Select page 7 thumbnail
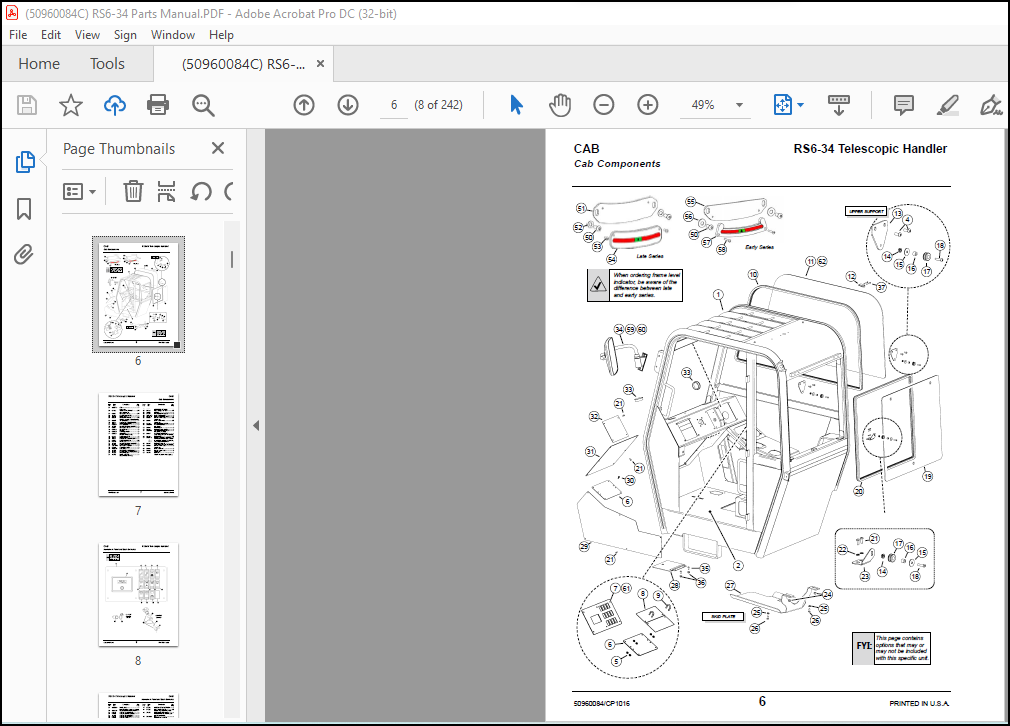The image size is (1010, 726). pyautogui.click(x=138, y=444)
